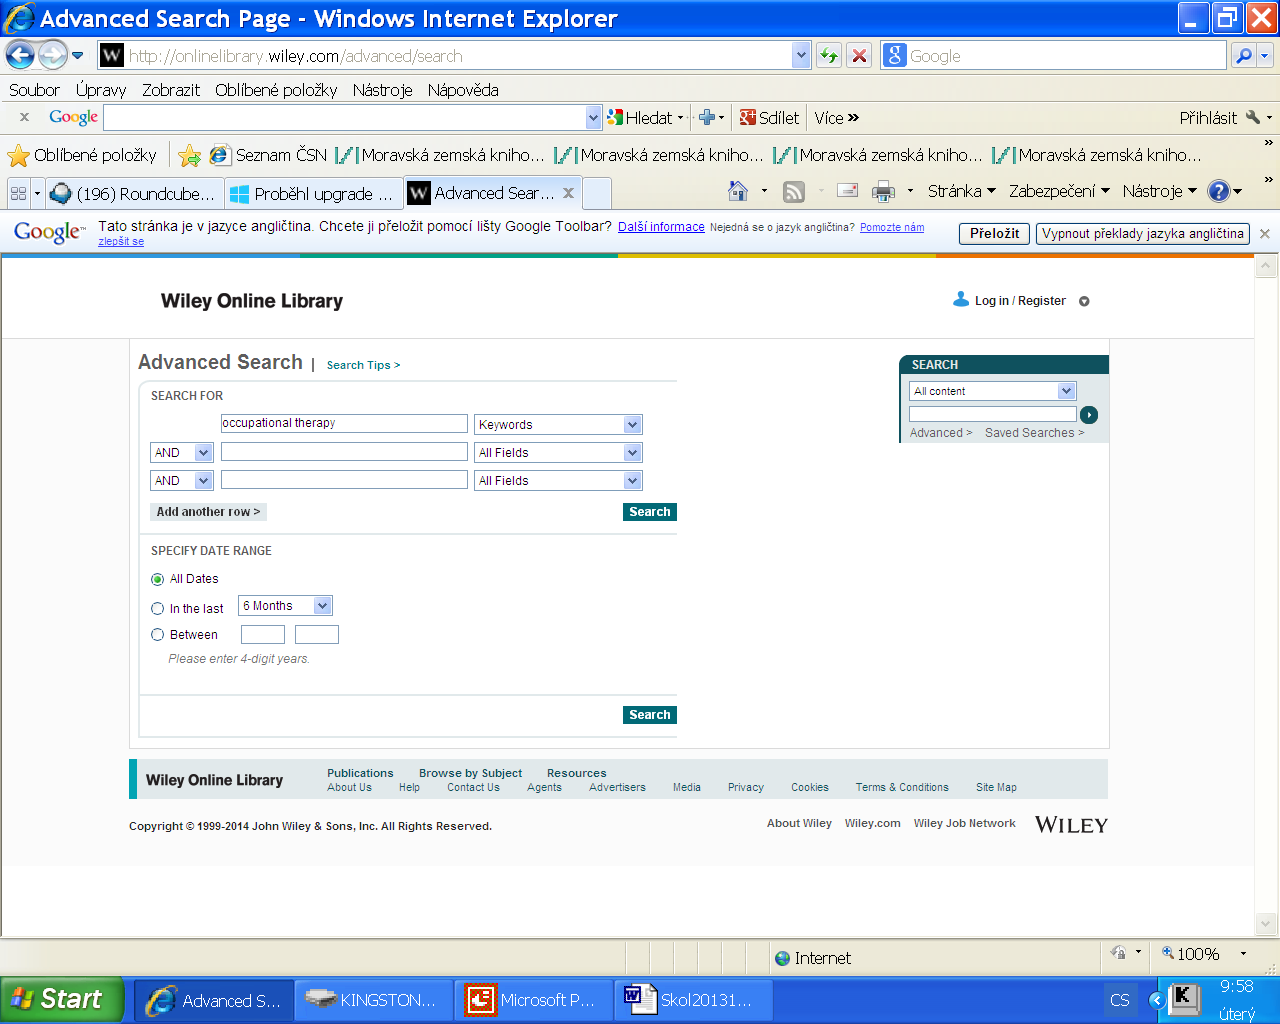Click Vypnout překlady jazyka angličtina button
Screen dimensions: 1280x1024
coord(1143,234)
